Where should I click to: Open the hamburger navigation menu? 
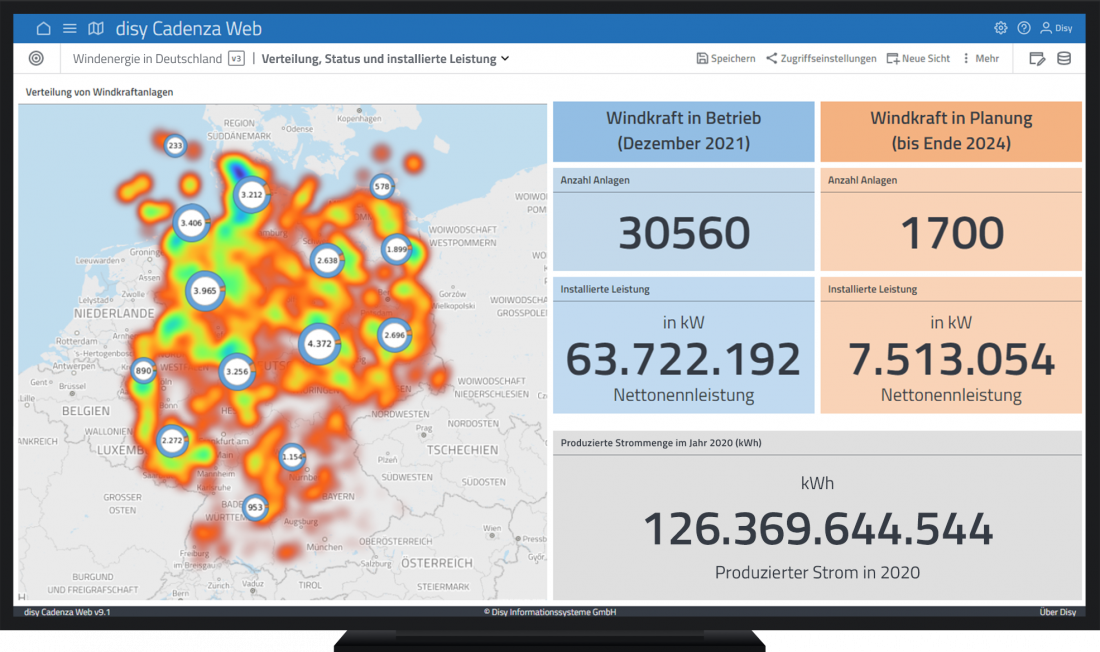tap(70, 29)
